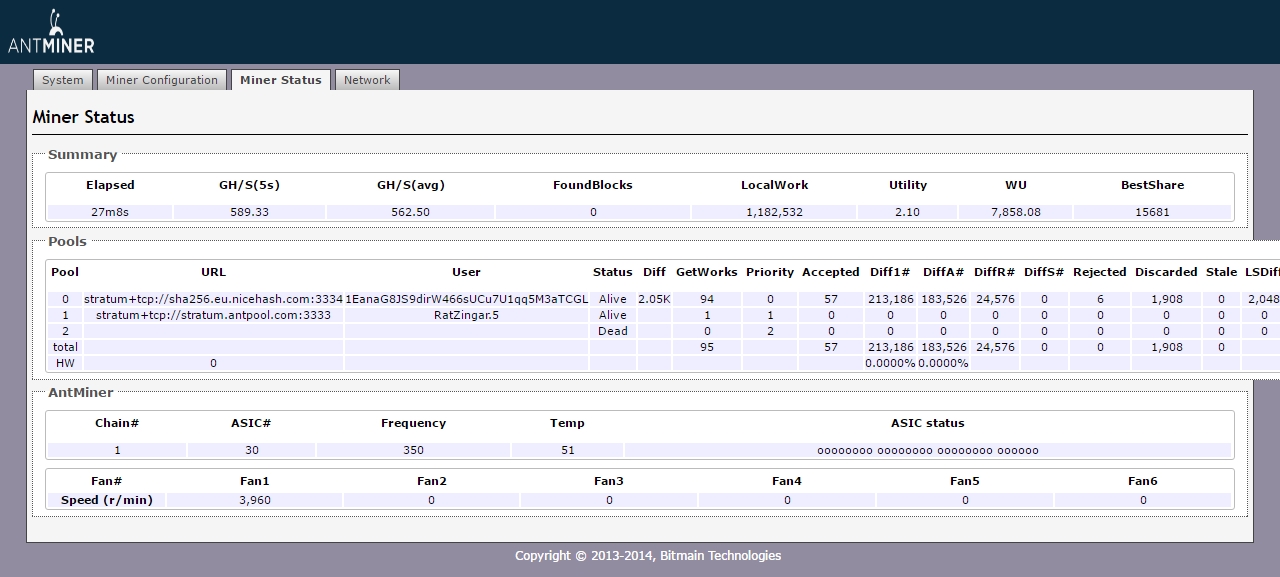Click the Dead status of pool 2
The height and width of the screenshot is (577, 1280).
[x=612, y=331]
